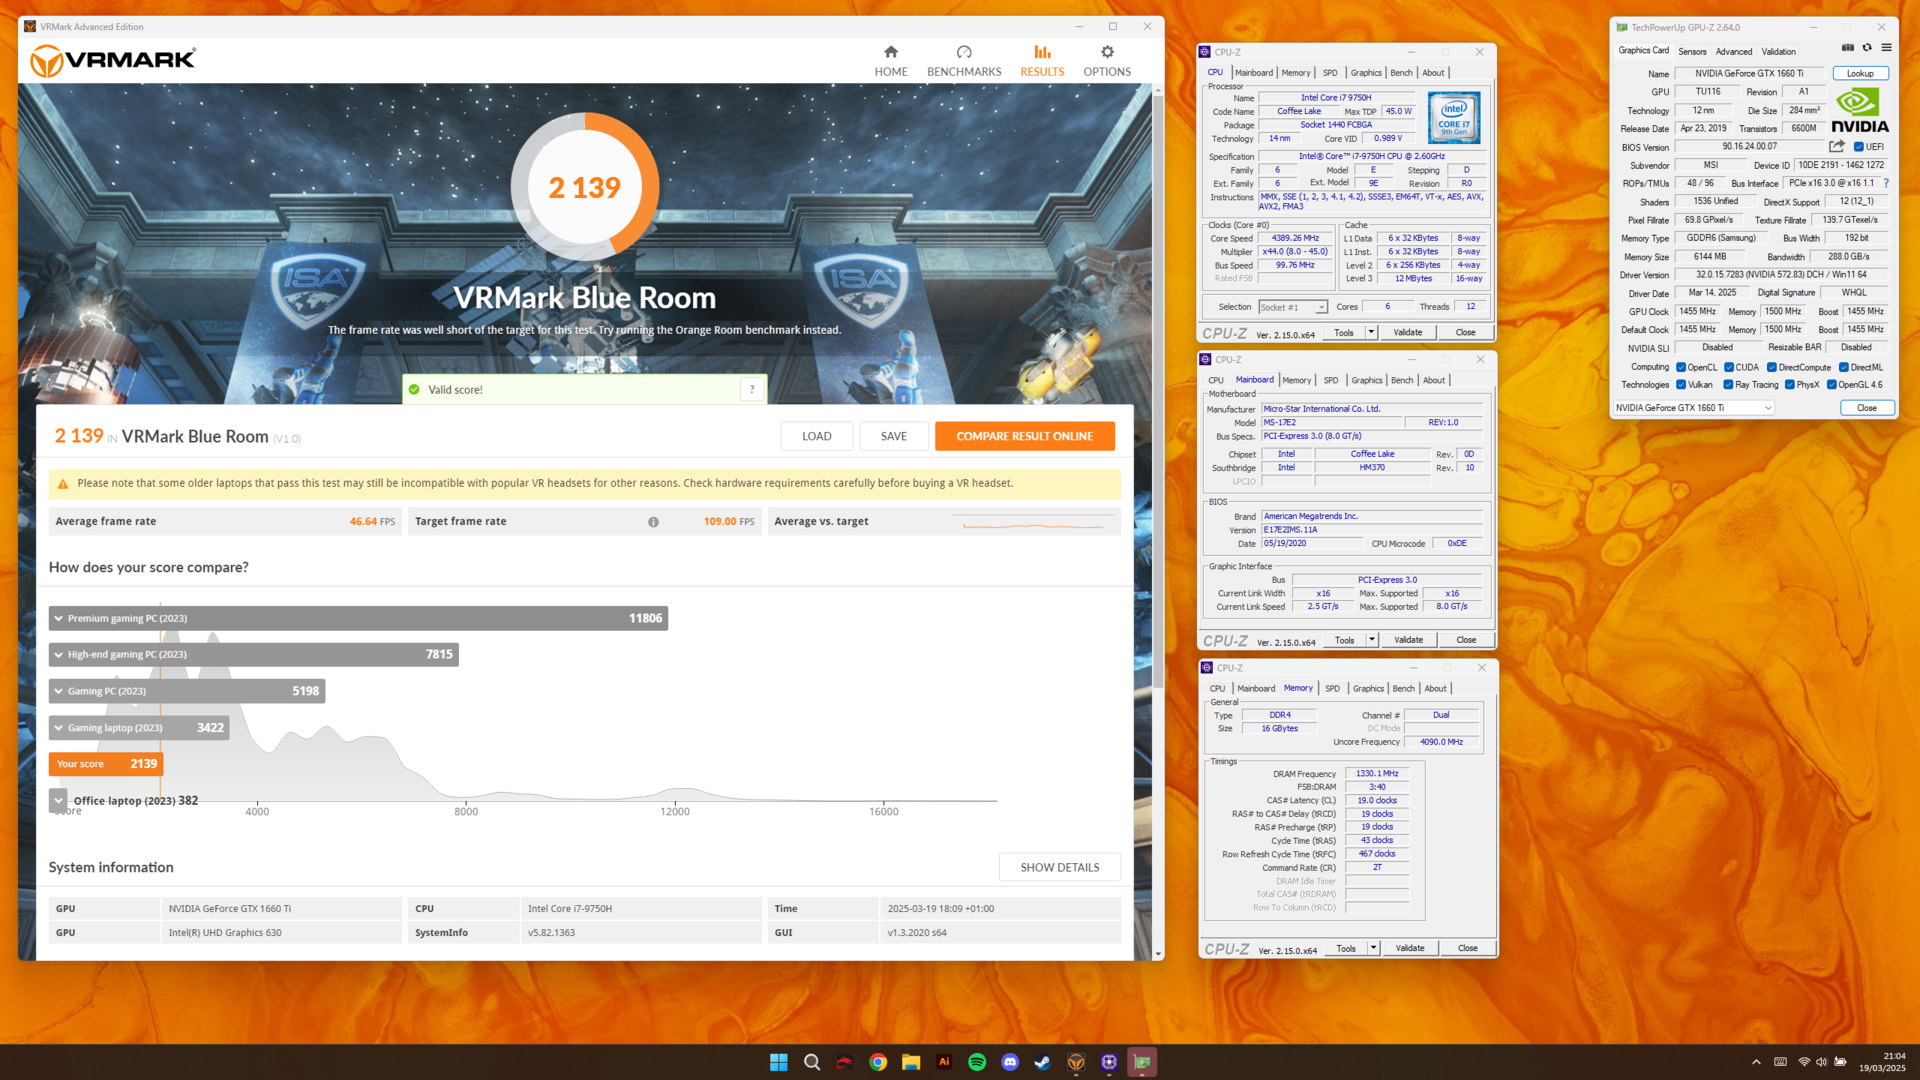Open Steam from taskbar
Screen dimensions: 1920x1080
click(x=1043, y=1062)
